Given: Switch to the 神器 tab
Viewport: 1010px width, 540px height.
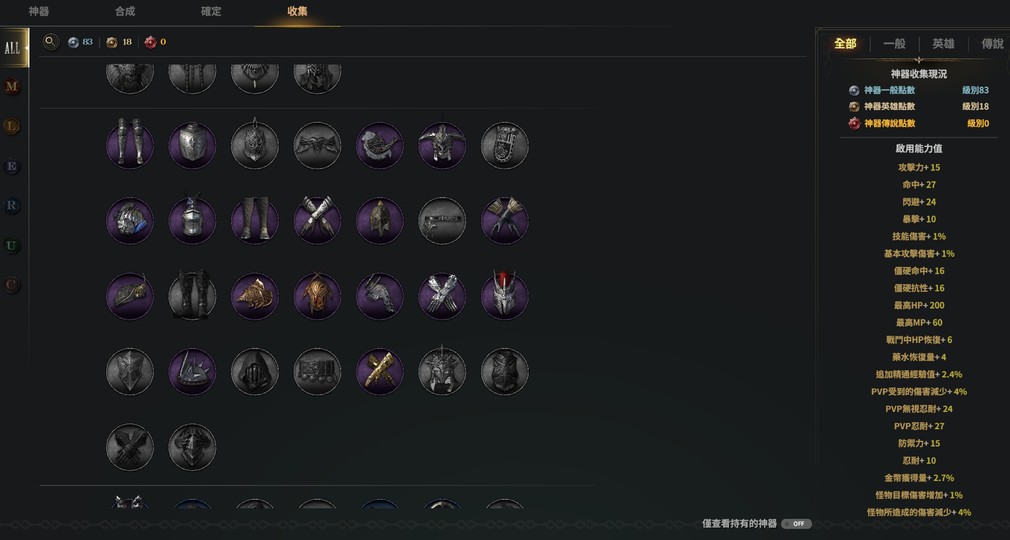Looking at the screenshot, I should tap(39, 12).
